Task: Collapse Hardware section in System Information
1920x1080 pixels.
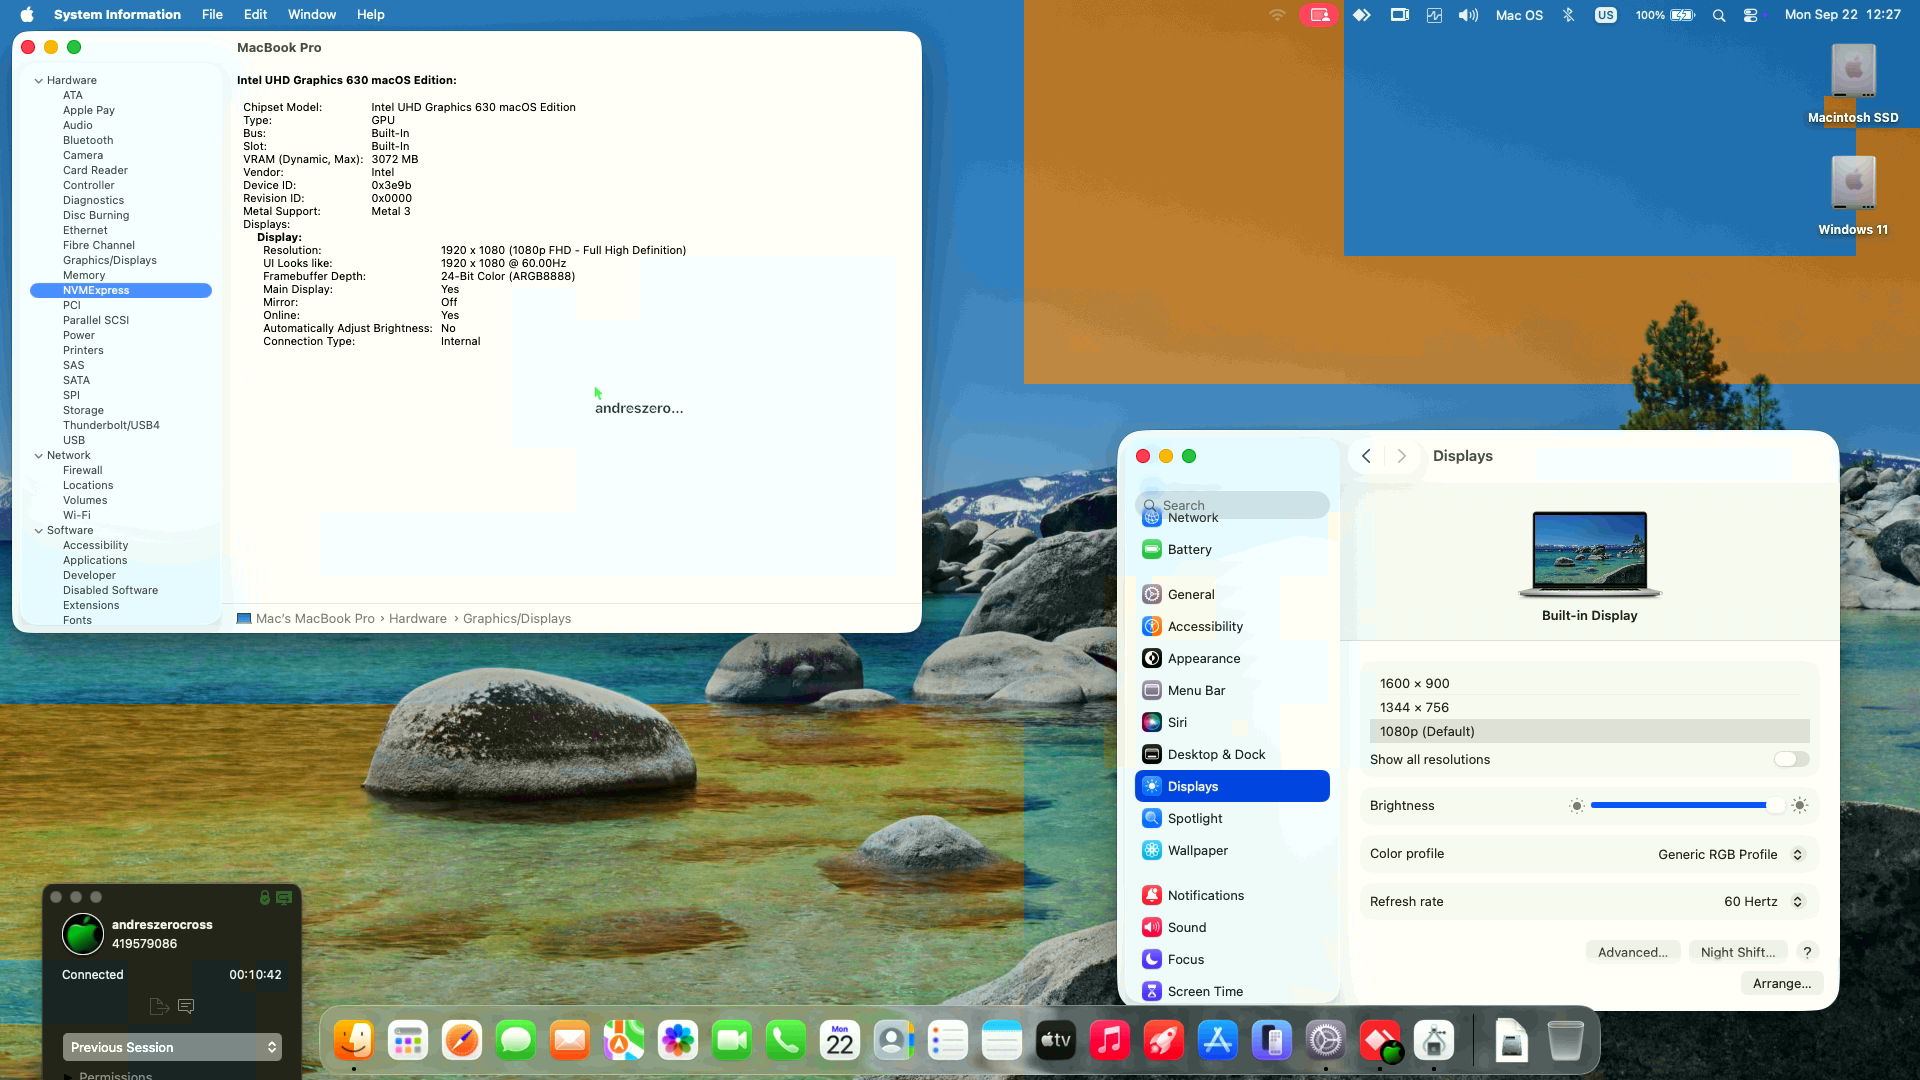Action: pyautogui.click(x=39, y=81)
